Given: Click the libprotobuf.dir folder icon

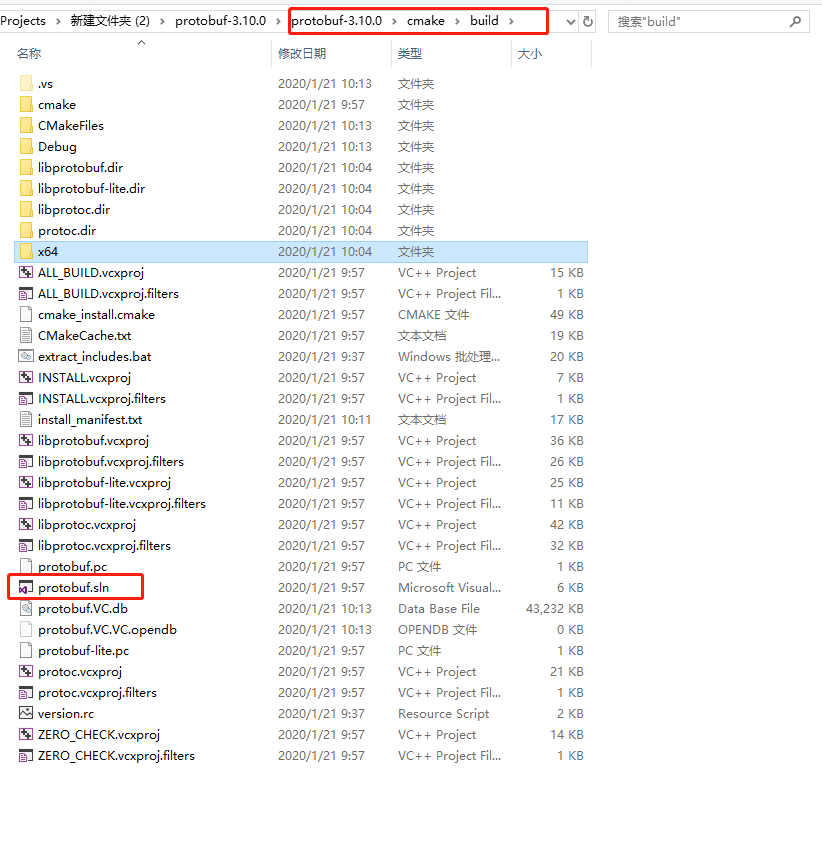Looking at the screenshot, I should point(26,167).
